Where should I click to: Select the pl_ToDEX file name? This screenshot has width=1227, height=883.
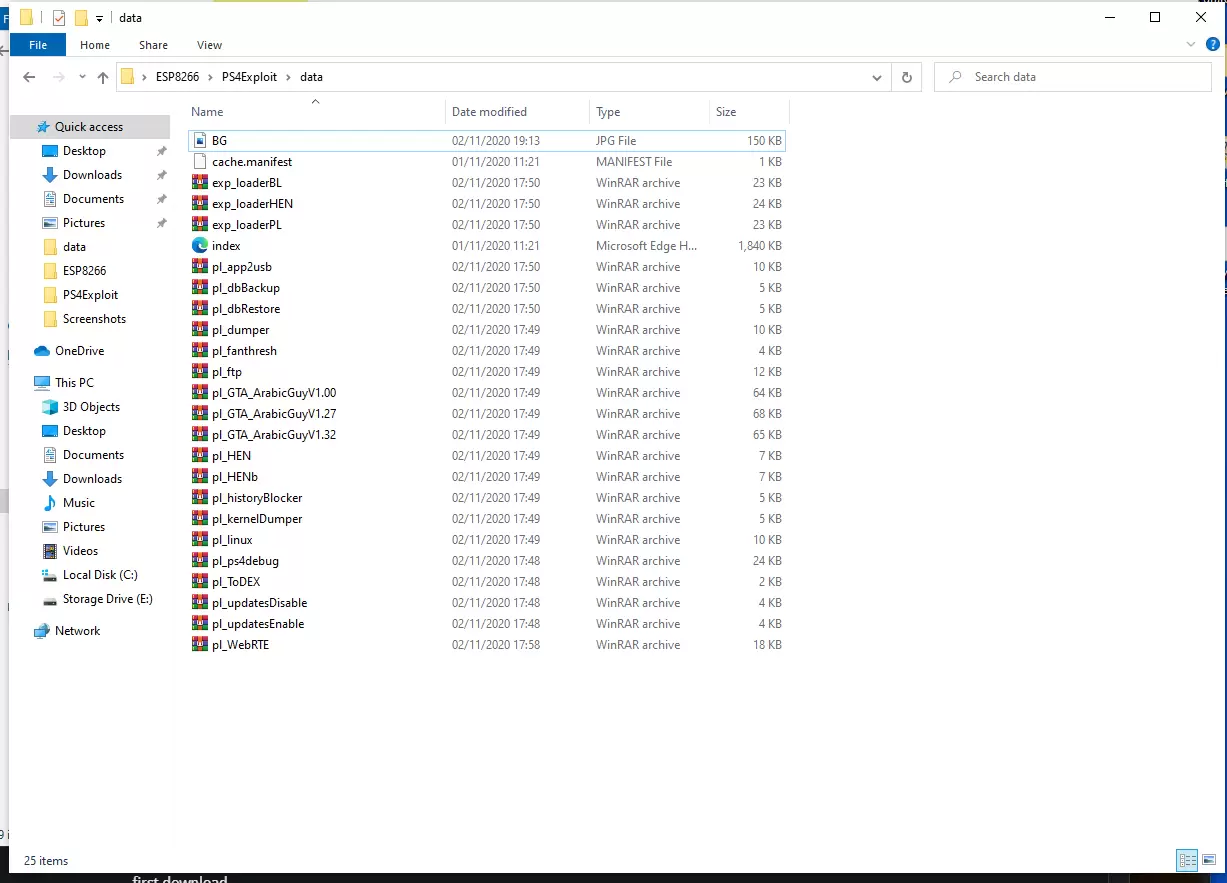(x=236, y=582)
